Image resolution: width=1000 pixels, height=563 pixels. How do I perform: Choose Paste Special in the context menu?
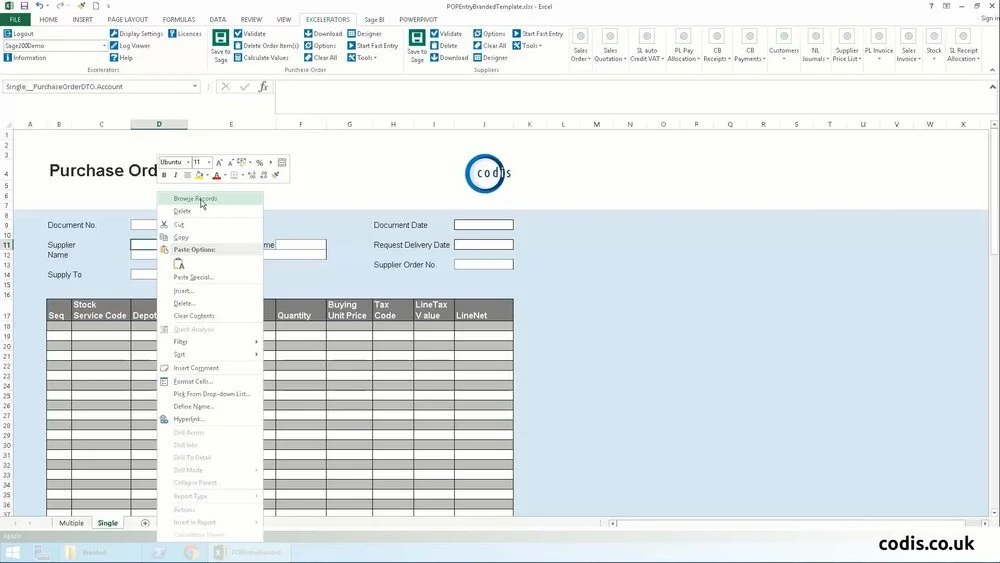tap(210, 277)
